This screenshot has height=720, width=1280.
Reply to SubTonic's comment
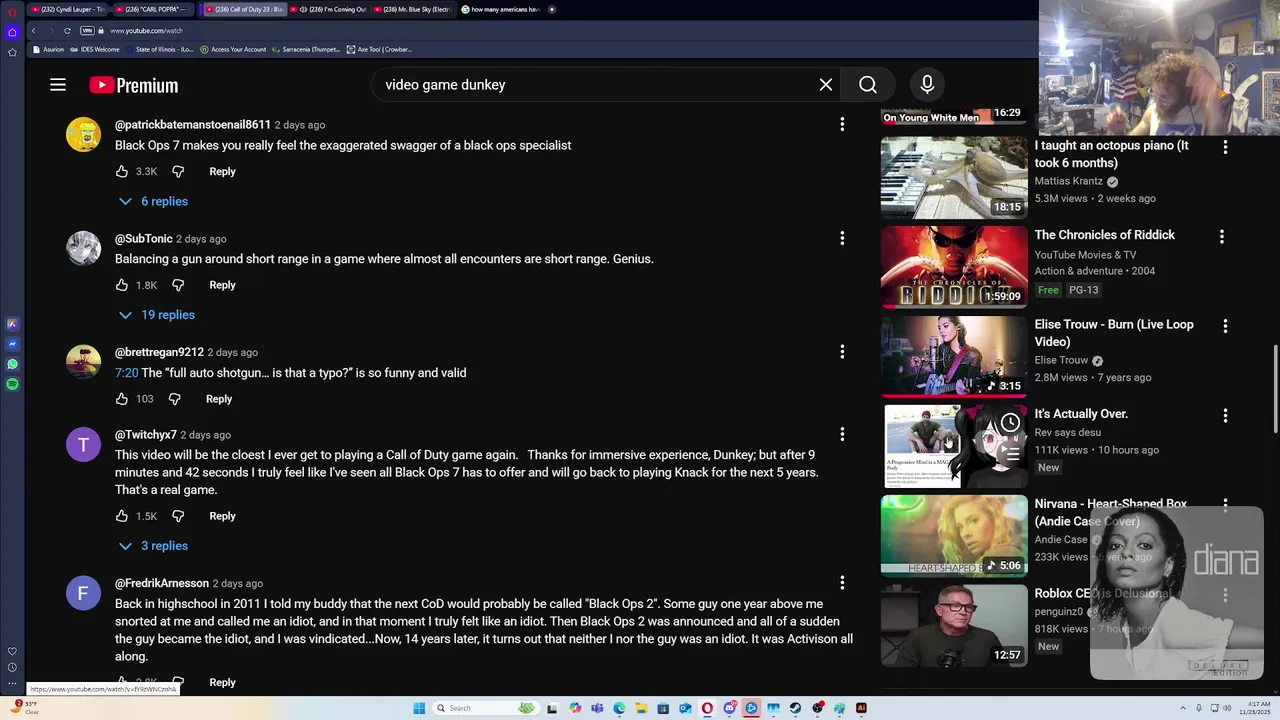[x=222, y=285]
